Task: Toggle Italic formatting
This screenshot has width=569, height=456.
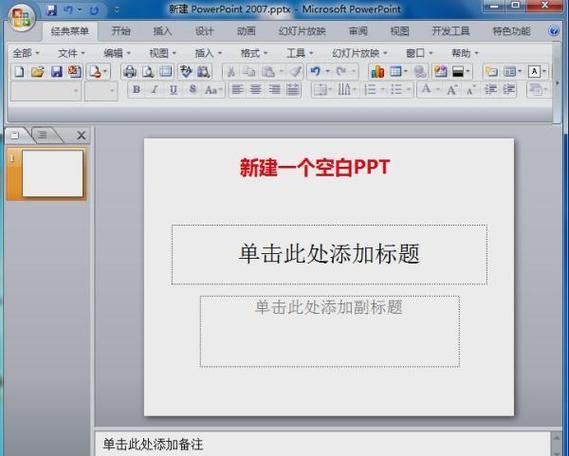Action: (155, 90)
